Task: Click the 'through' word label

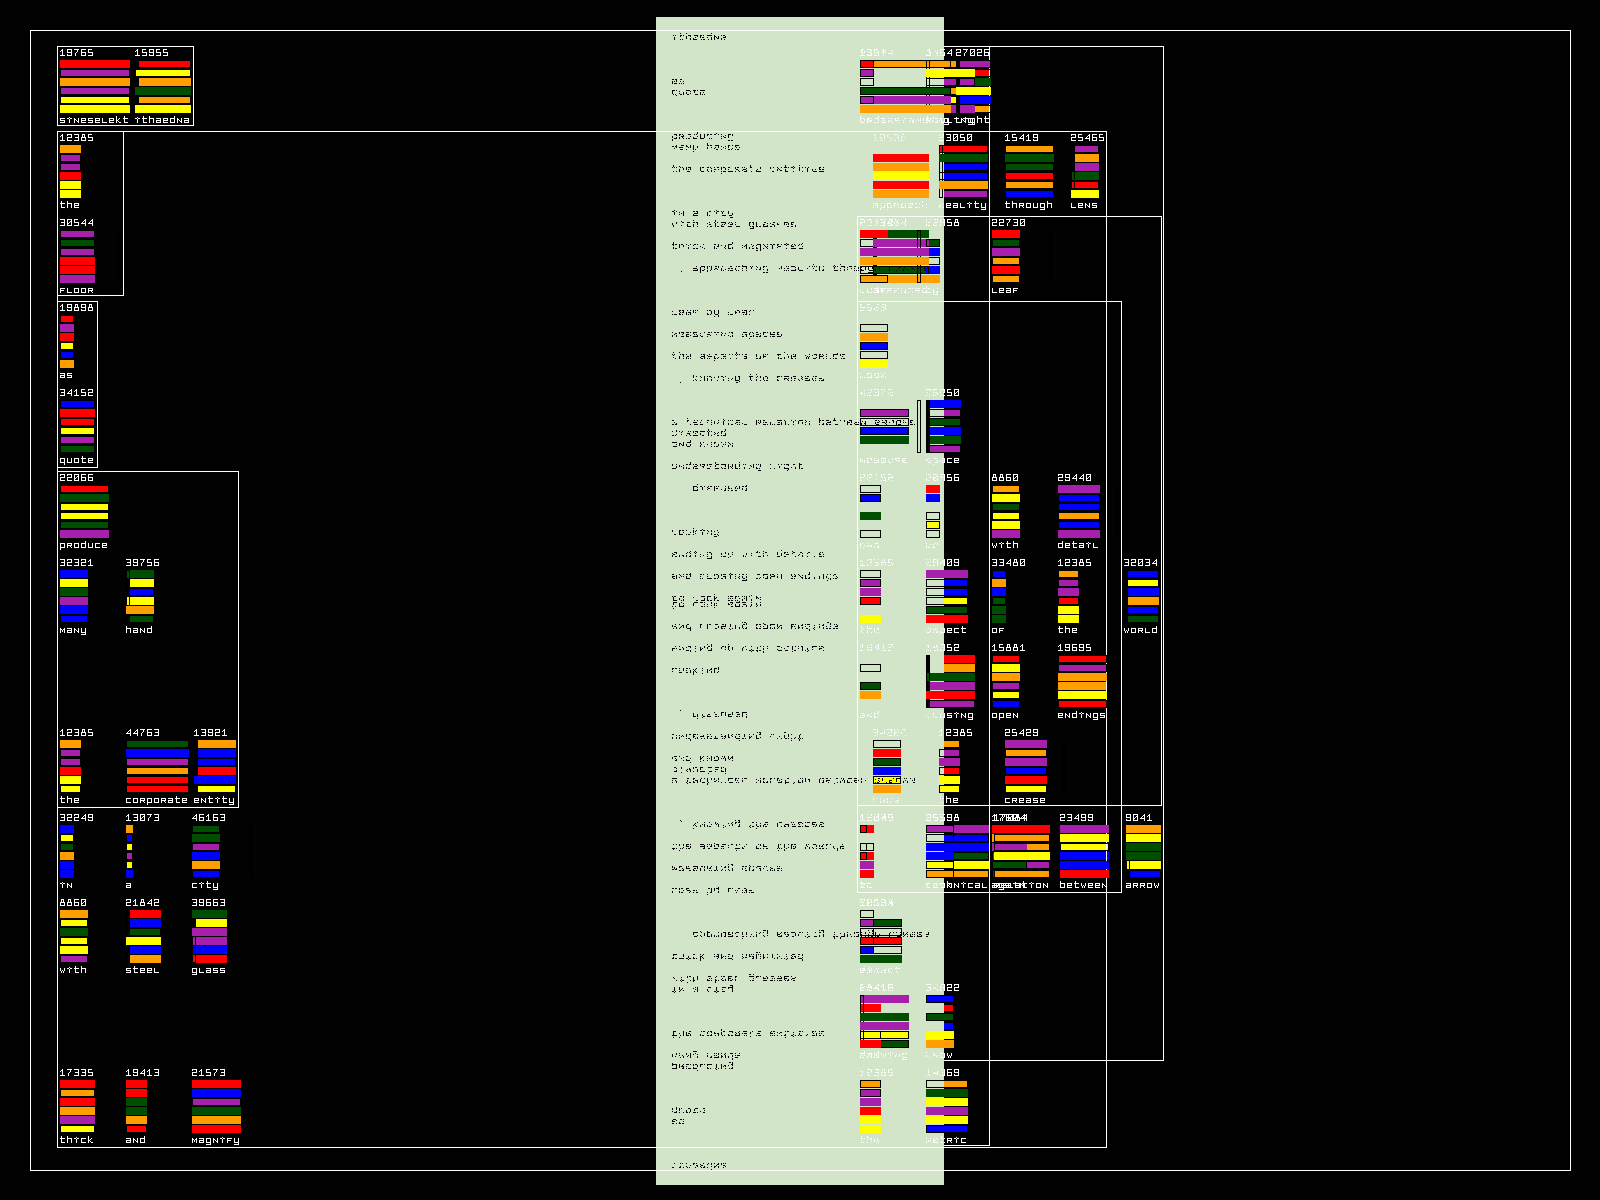Action: [1028, 205]
